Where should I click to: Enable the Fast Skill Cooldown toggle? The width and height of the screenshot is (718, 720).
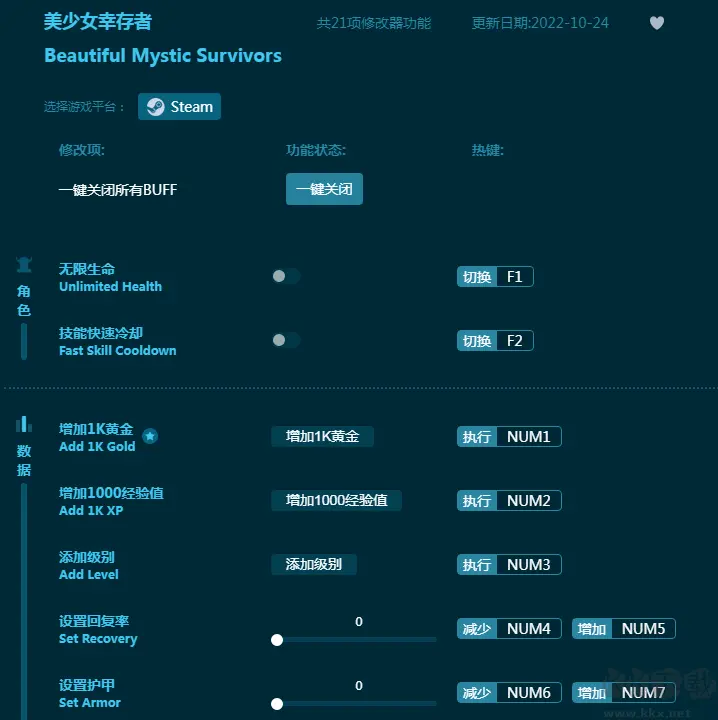[285, 341]
